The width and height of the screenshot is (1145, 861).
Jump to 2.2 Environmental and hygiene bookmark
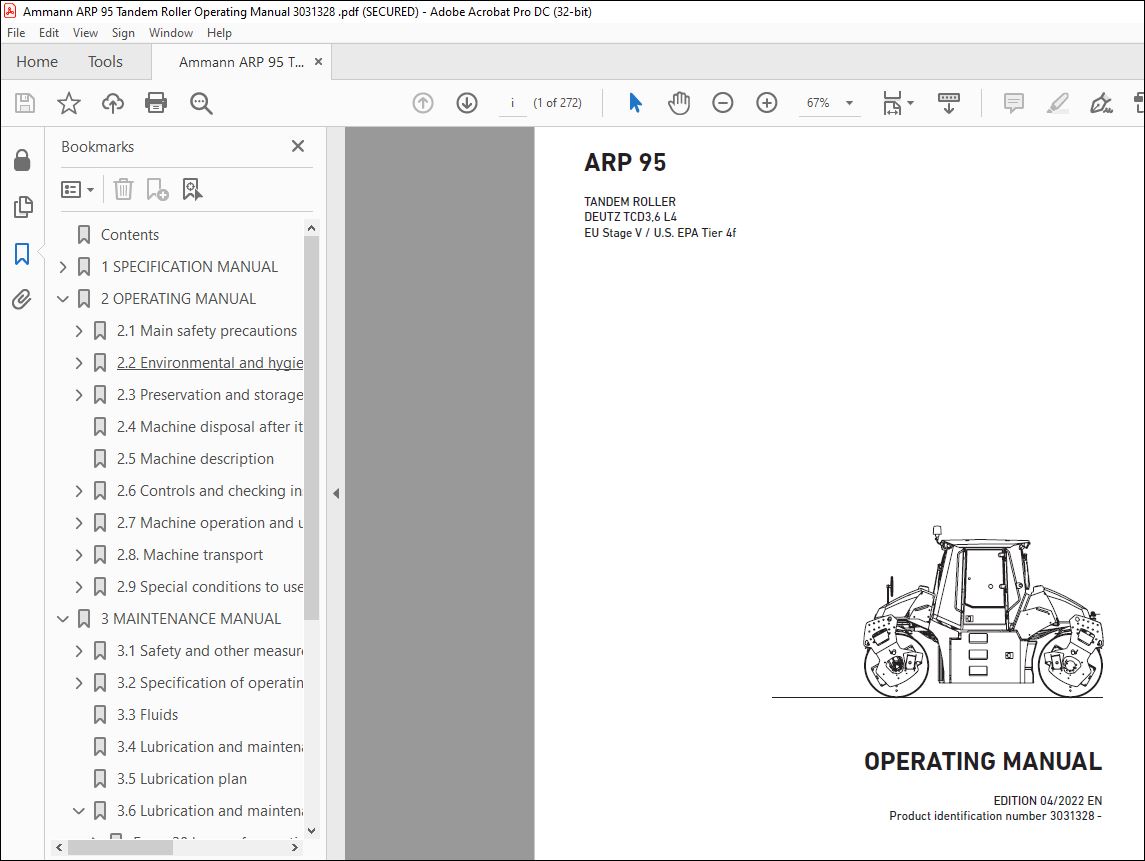tap(210, 363)
